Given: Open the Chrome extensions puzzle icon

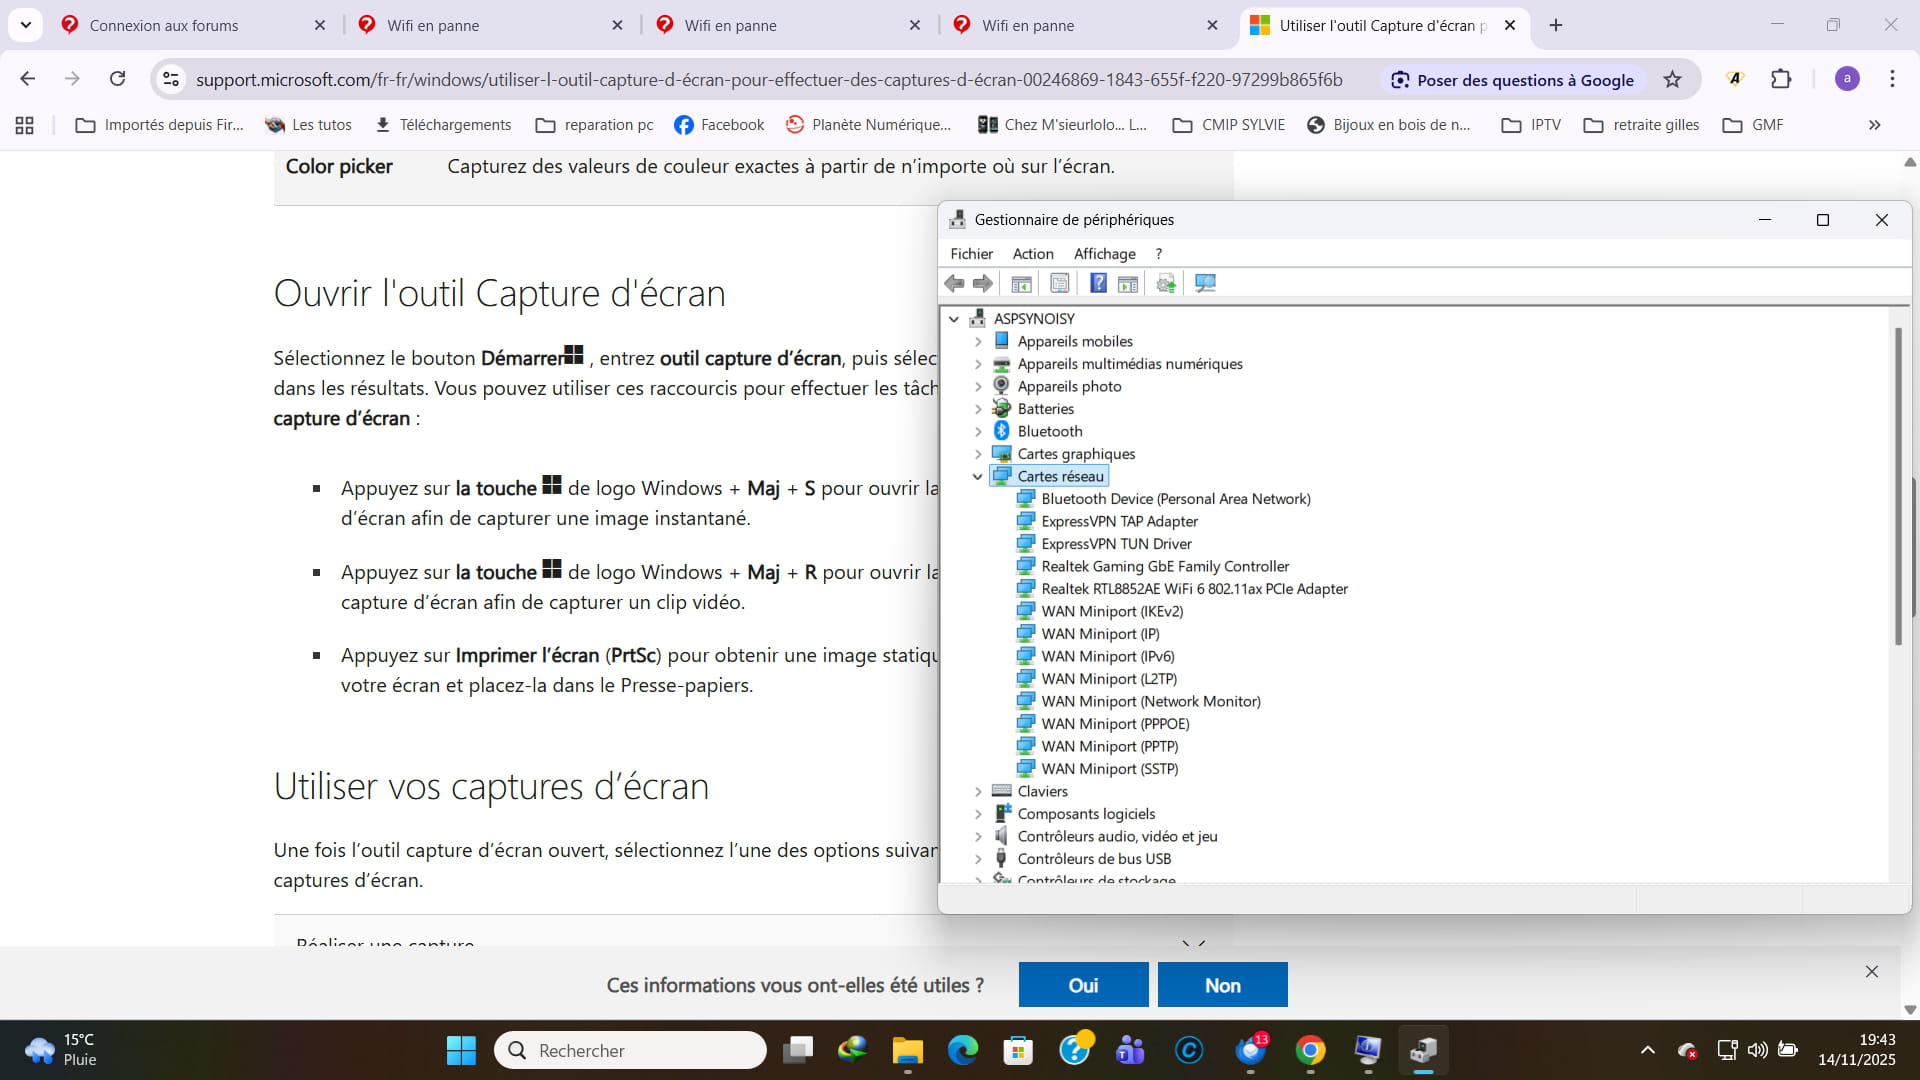Looking at the screenshot, I should pos(1781,80).
